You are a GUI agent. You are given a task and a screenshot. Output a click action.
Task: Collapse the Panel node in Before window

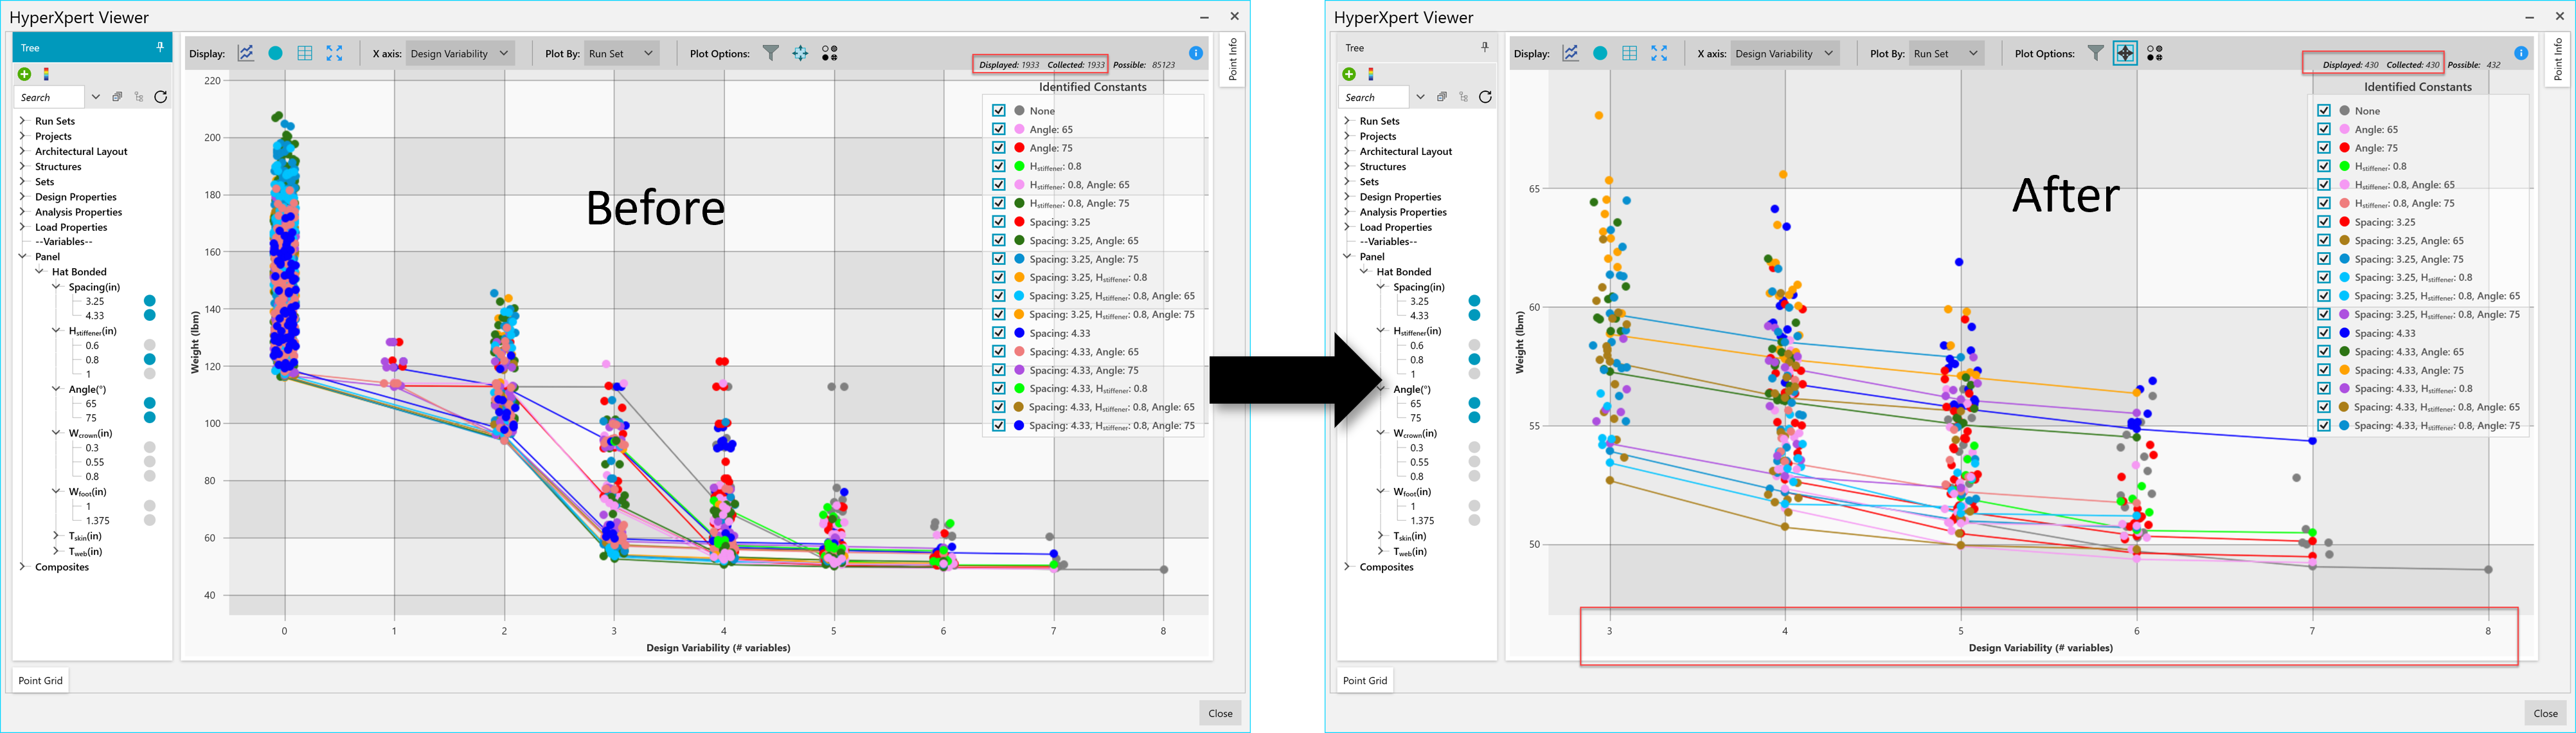[x=22, y=256]
